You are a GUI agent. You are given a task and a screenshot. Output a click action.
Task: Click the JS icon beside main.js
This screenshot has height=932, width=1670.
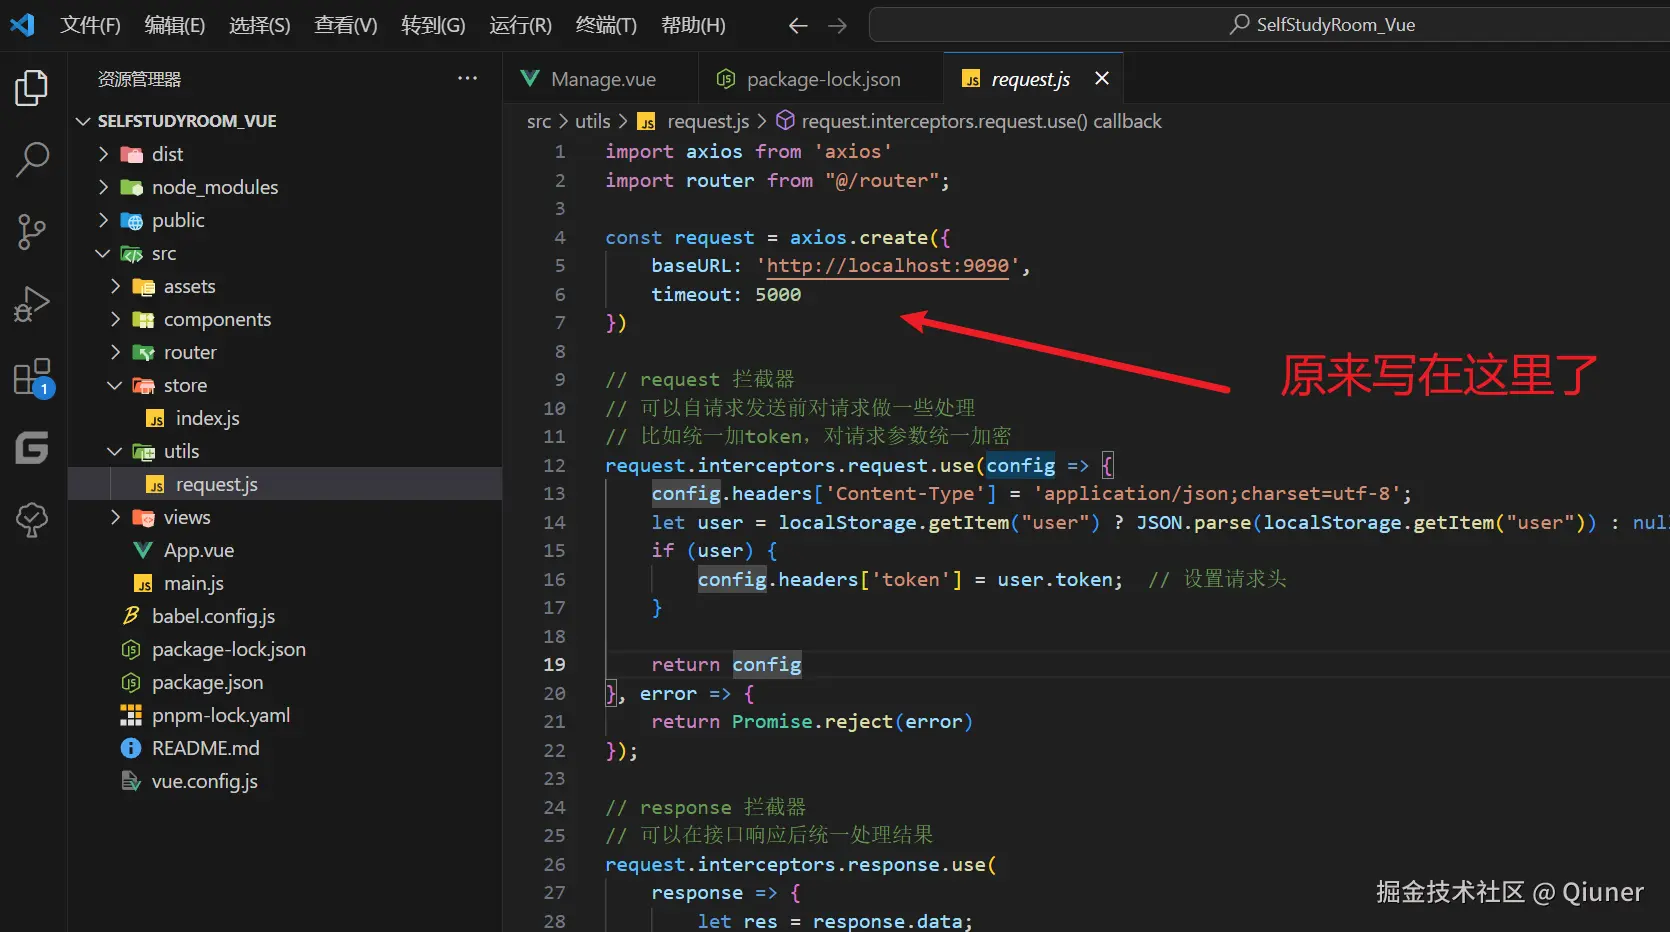tap(143, 583)
